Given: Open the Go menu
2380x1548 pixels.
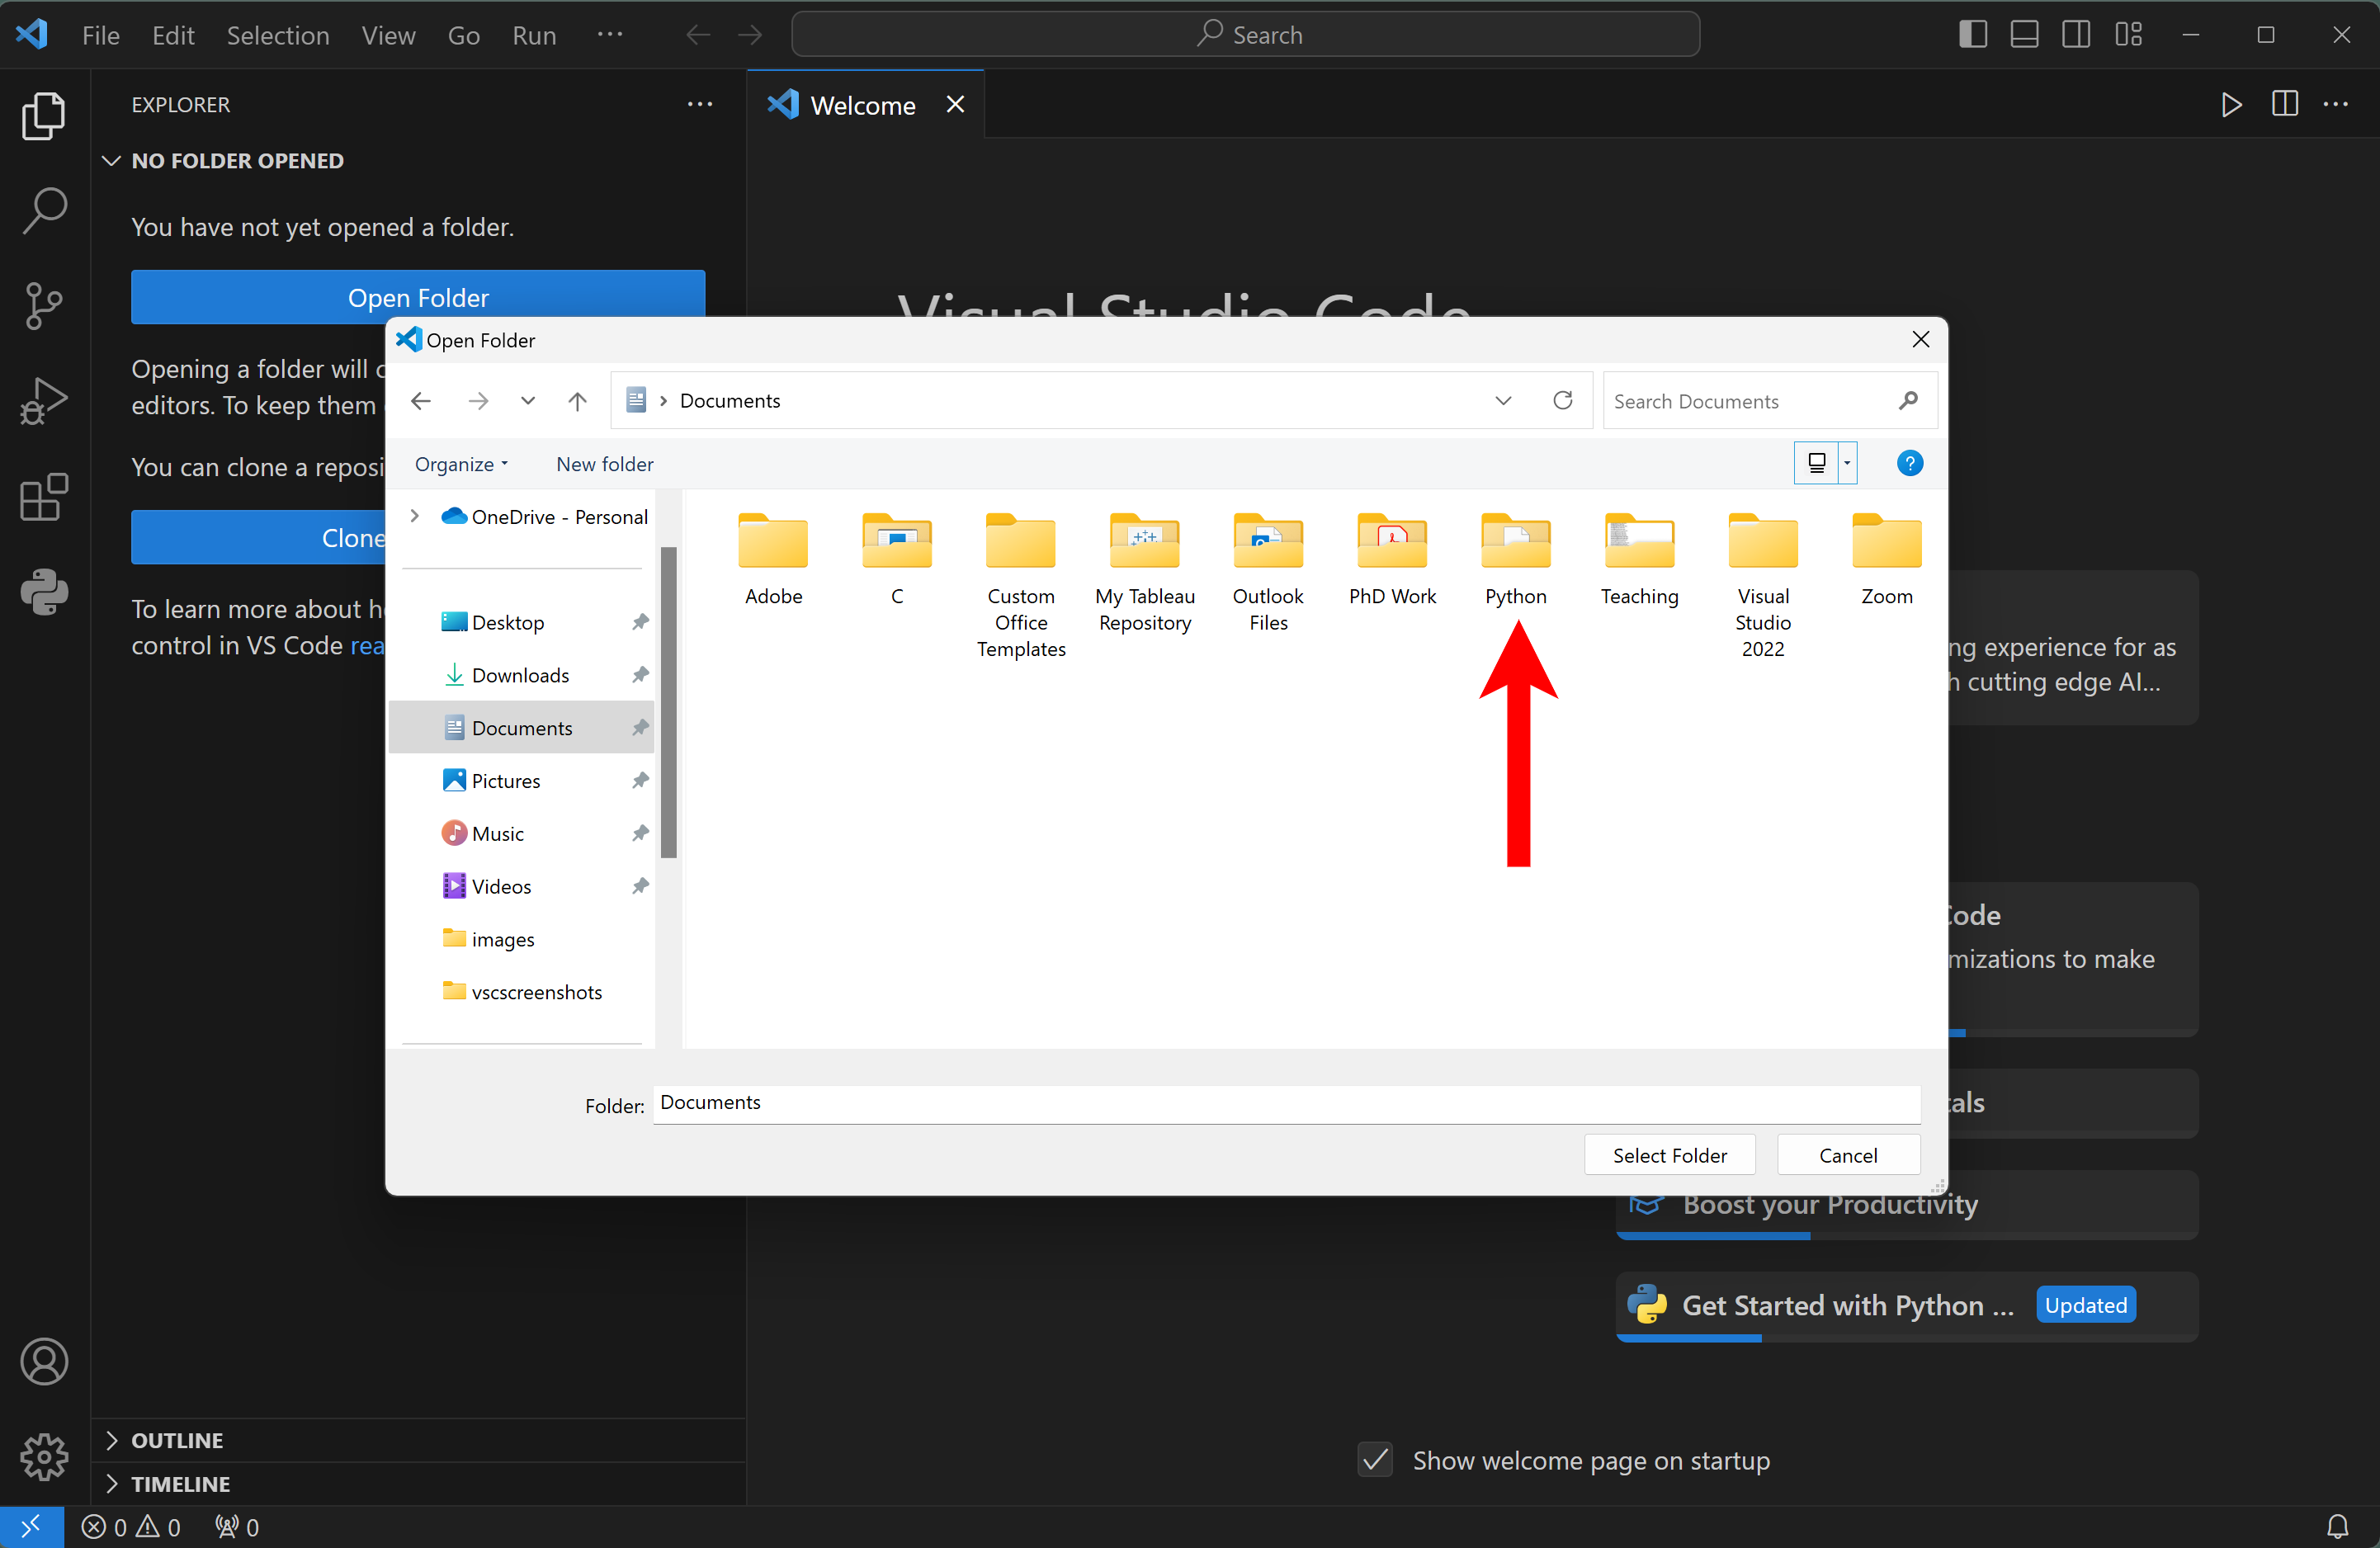Looking at the screenshot, I should 463,35.
